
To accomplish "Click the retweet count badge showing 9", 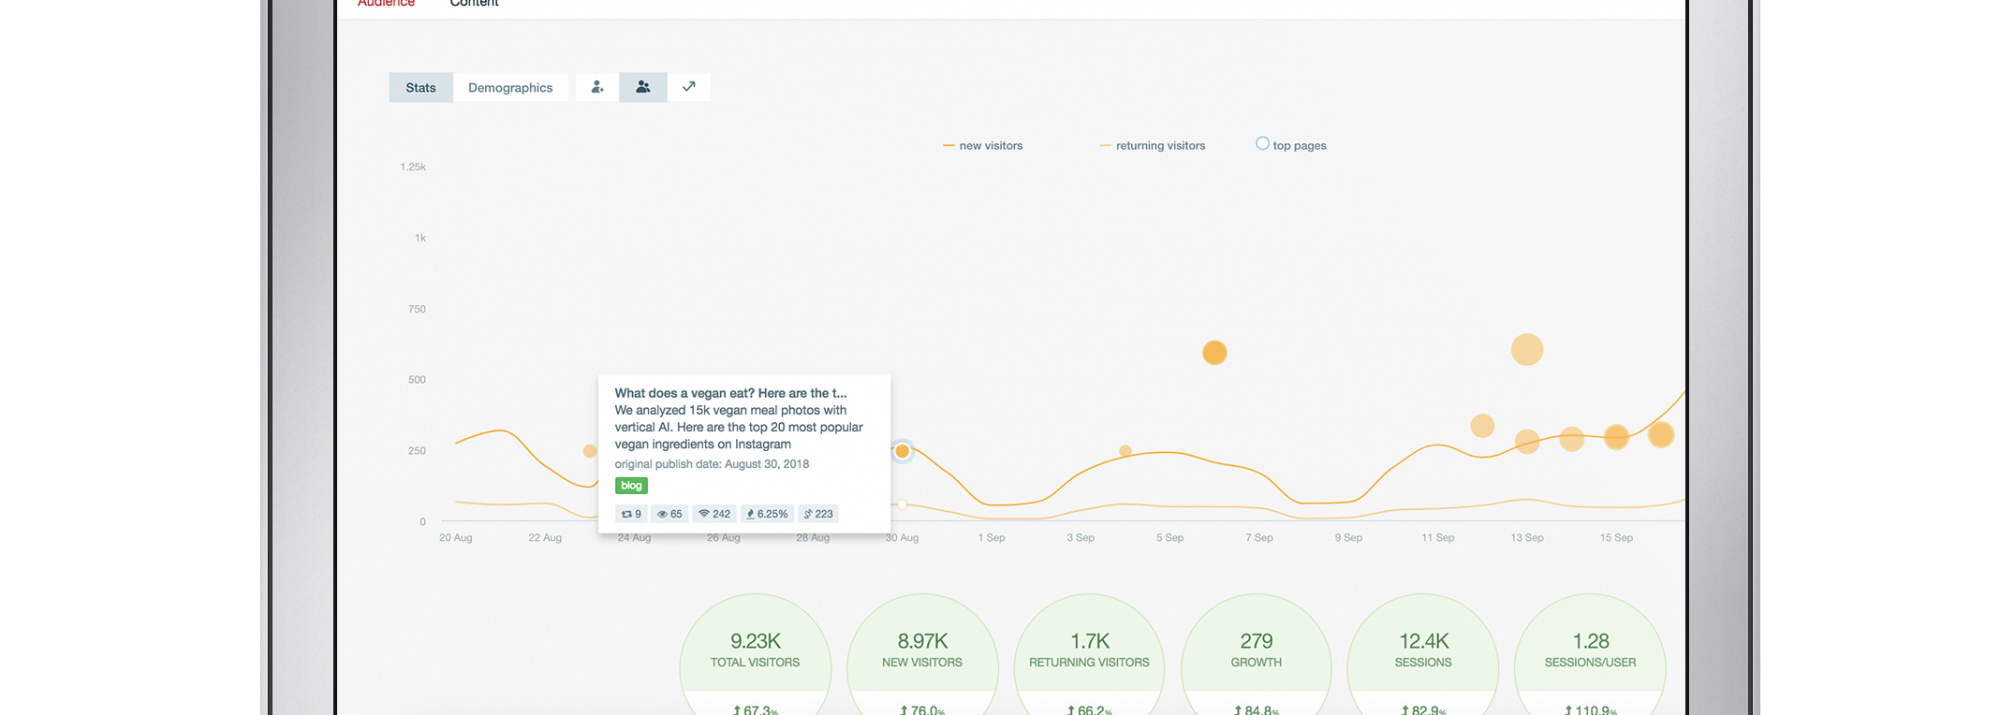I will pyautogui.click(x=631, y=514).
